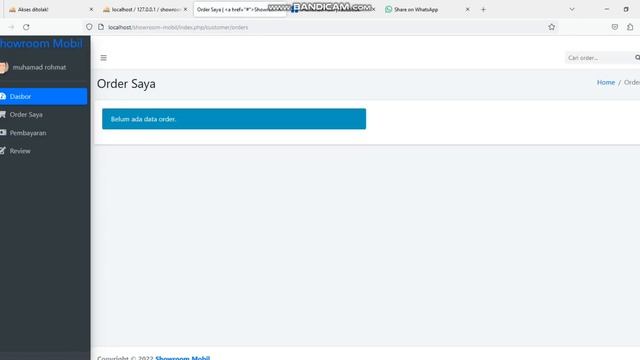
Task: Open a new browser tab
Action: (483, 9)
